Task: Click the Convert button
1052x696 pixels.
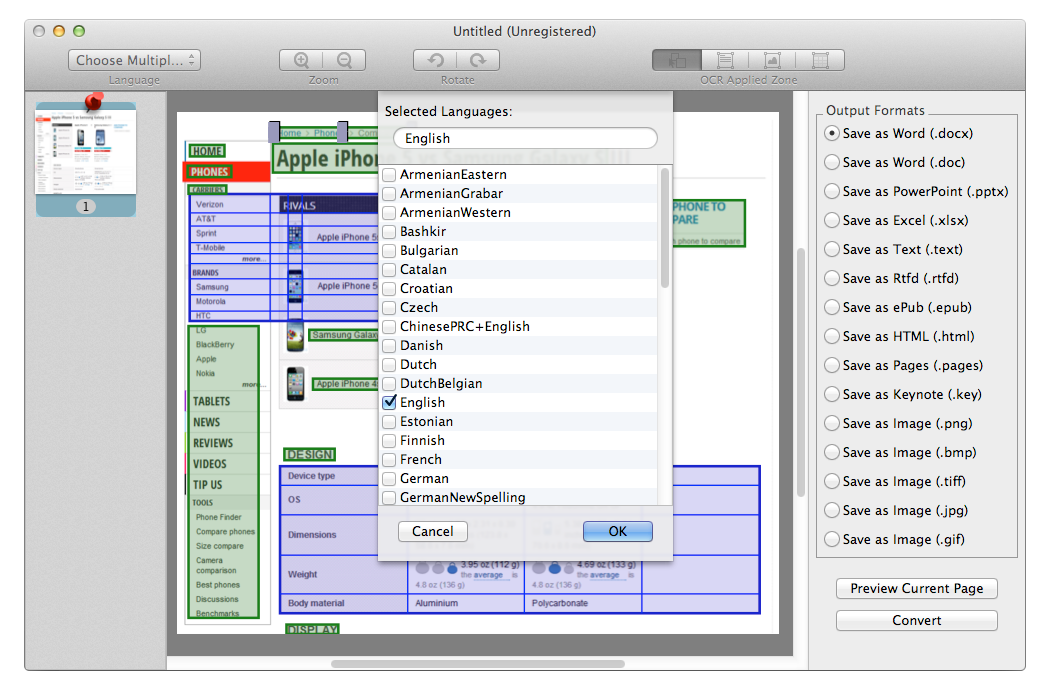Action: click(916, 621)
